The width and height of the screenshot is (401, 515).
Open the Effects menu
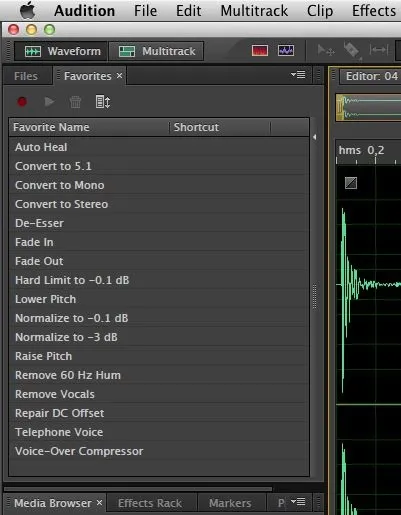(374, 11)
